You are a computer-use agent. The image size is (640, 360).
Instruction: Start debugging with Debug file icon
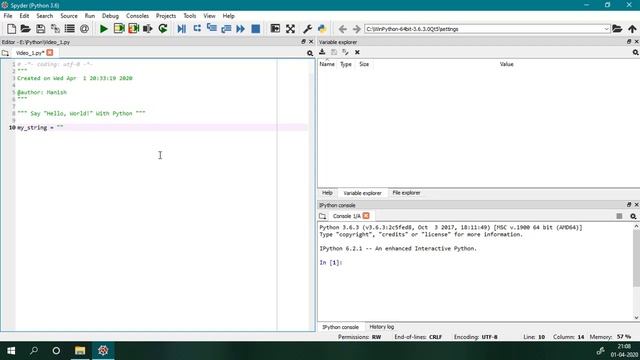(182, 29)
